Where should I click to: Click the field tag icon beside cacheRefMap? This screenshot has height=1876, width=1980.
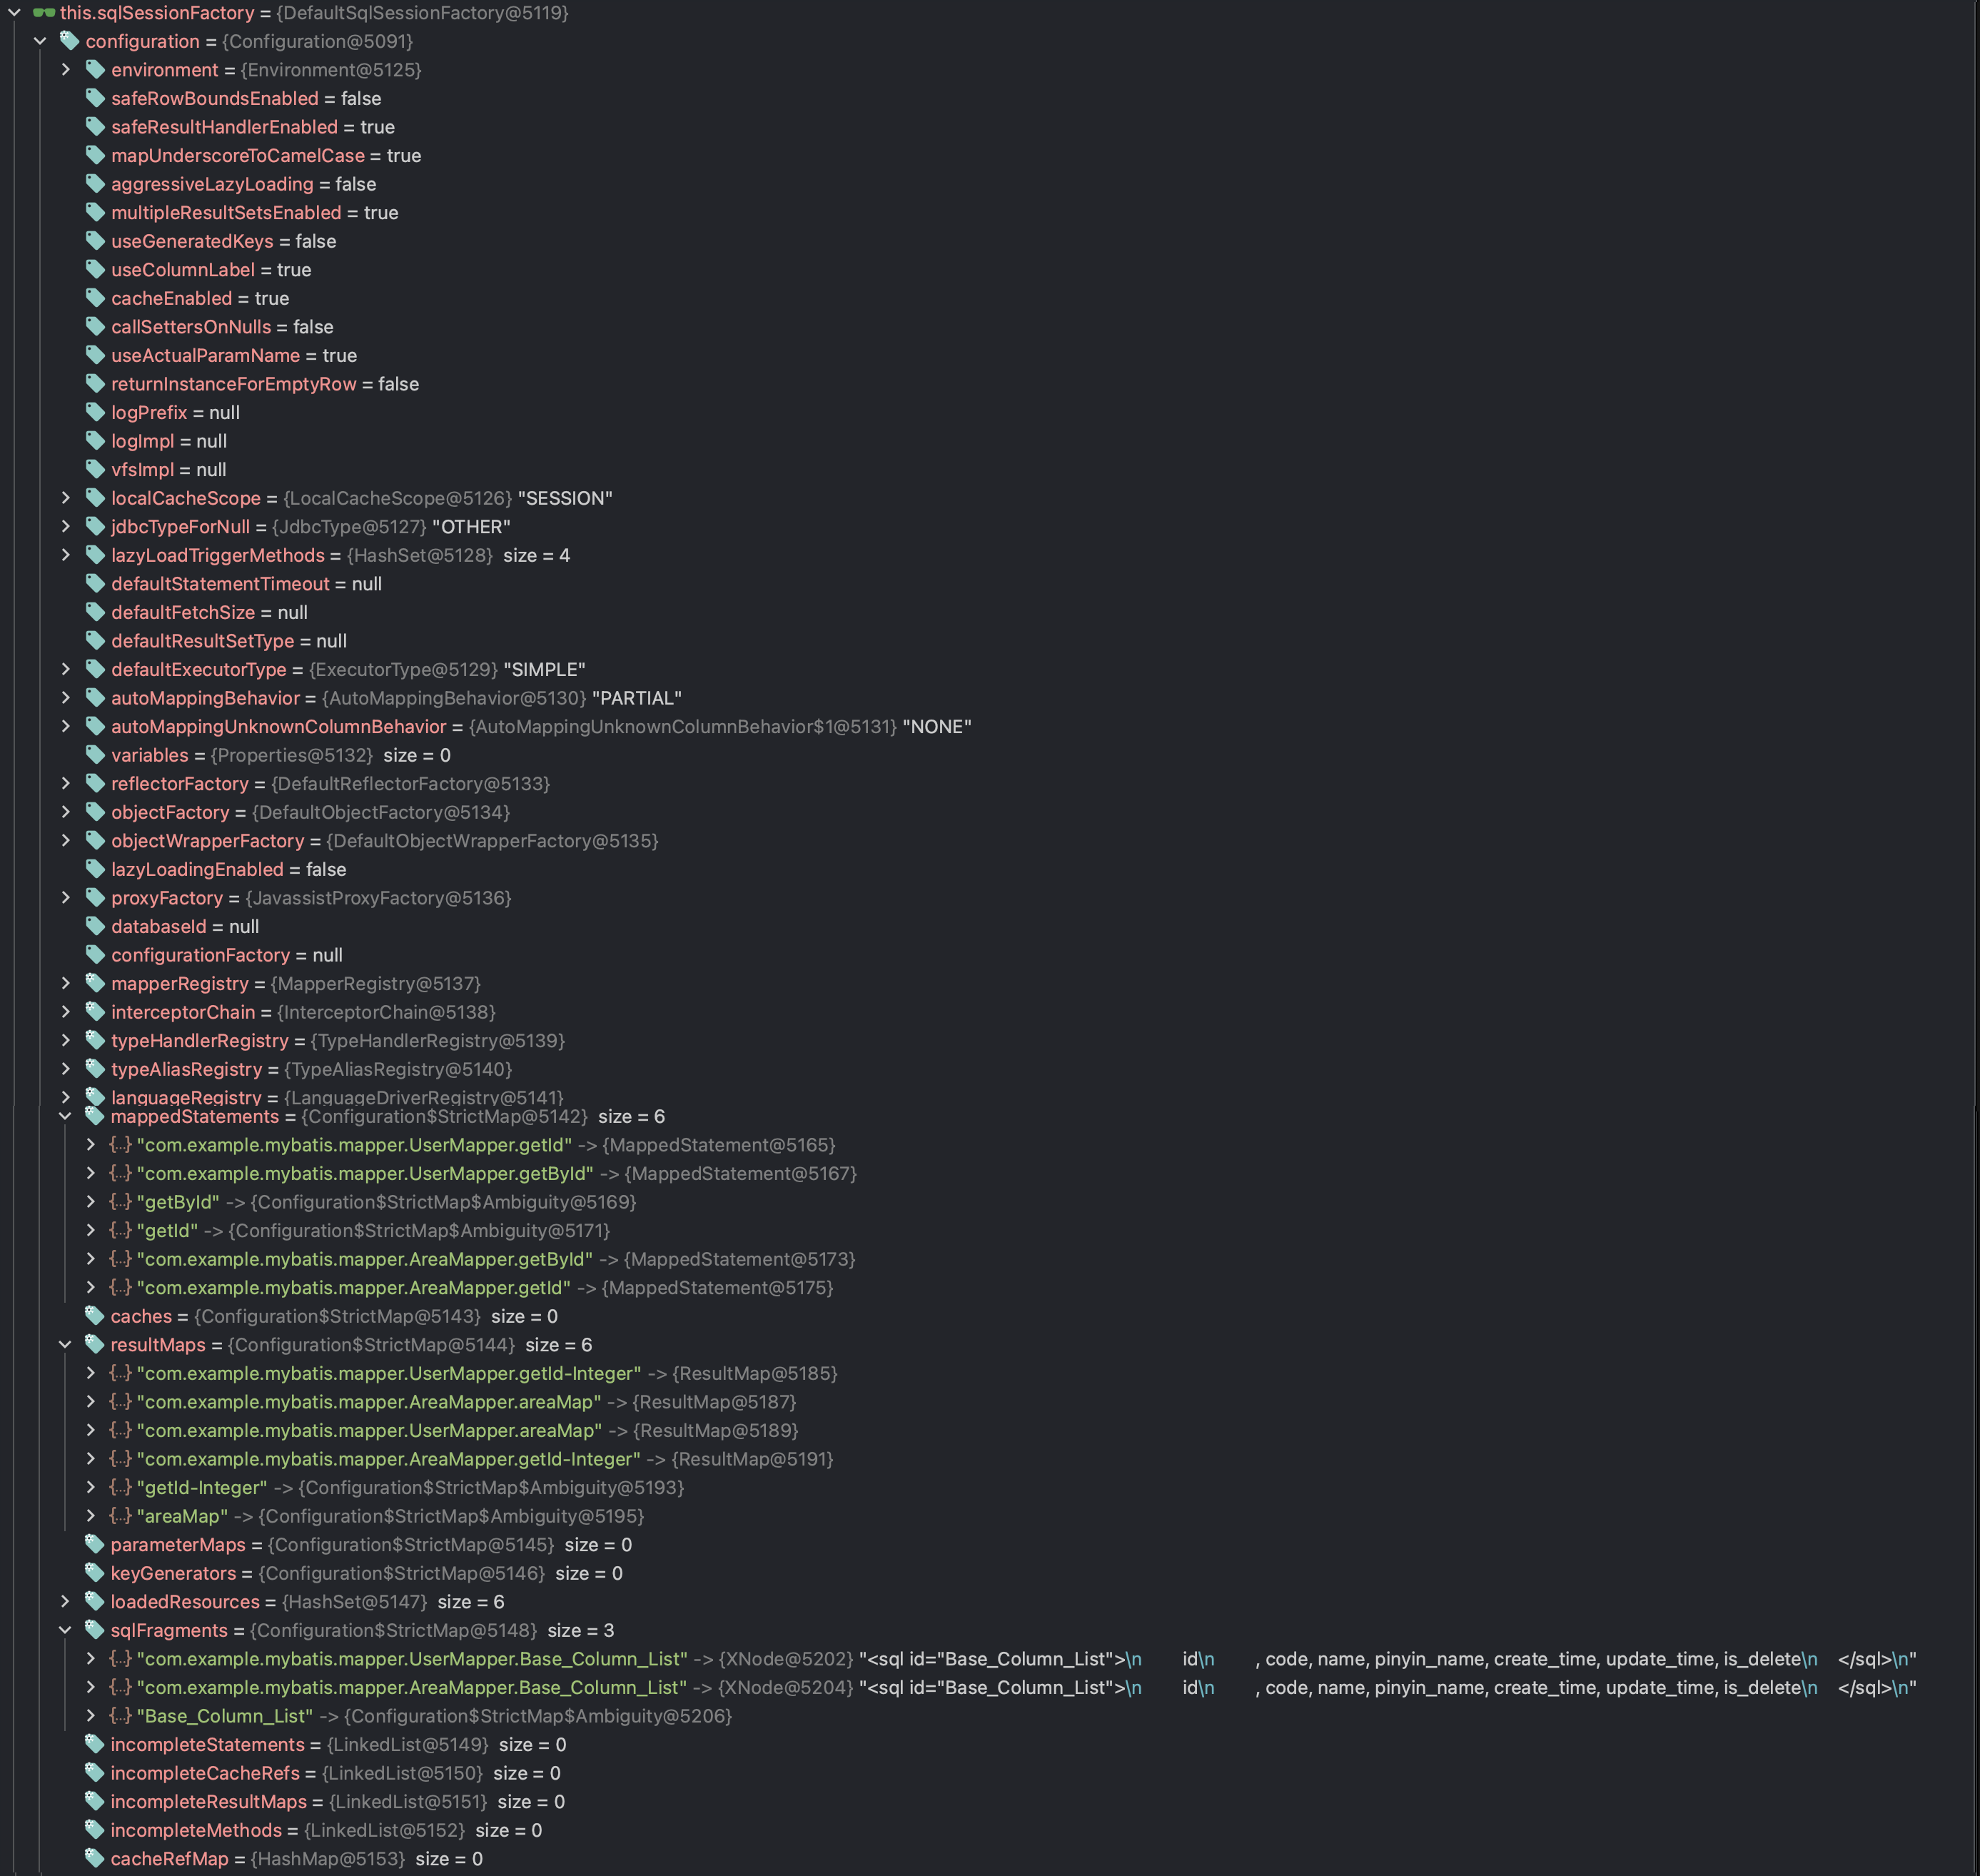coord(95,1858)
